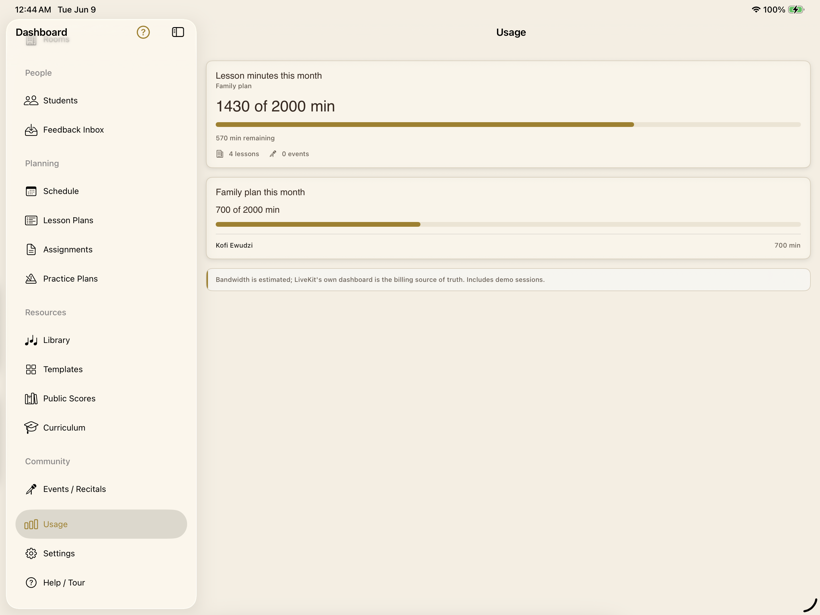Open the Settings menu item
Image resolution: width=820 pixels, height=615 pixels.
click(x=101, y=553)
